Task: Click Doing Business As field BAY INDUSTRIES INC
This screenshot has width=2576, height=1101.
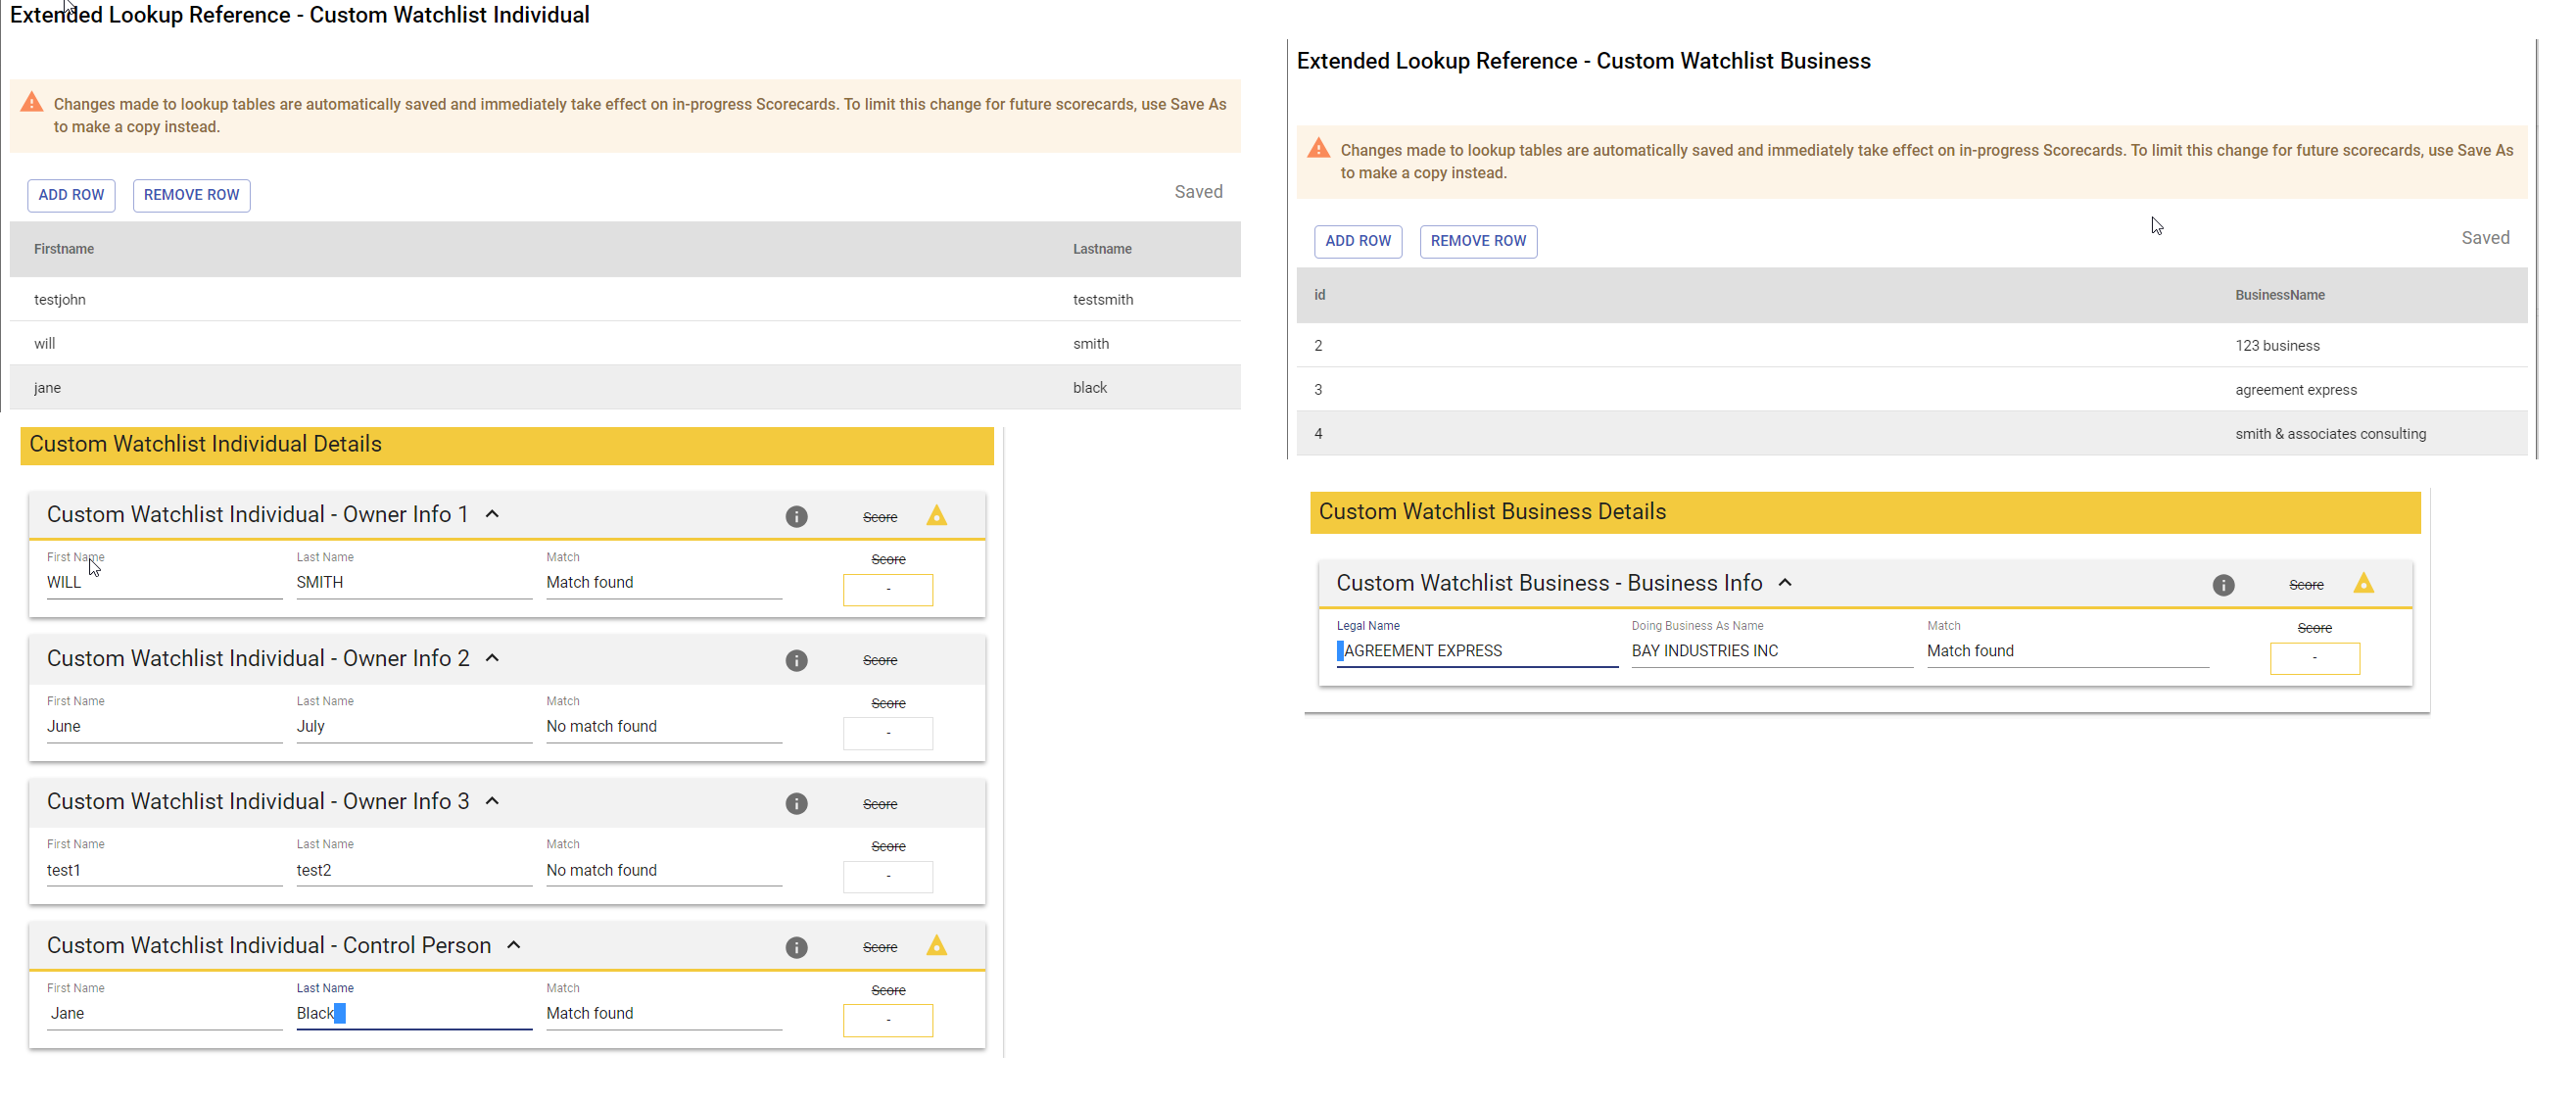Action: pyautogui.click(x=1772, y=651)
